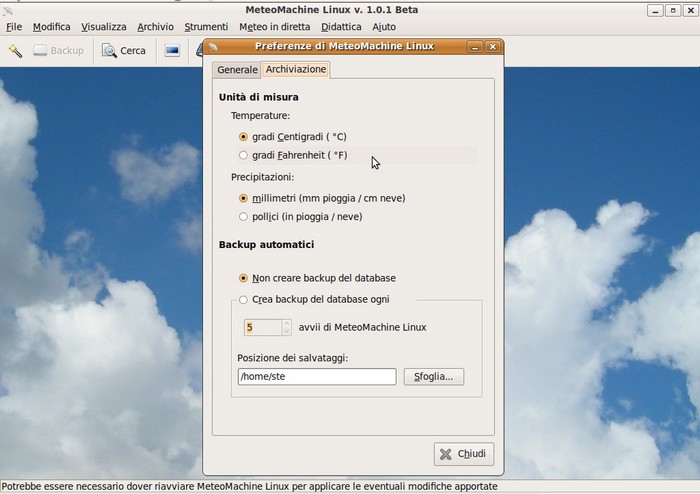
Task: Open the Archivio menu
Action: (155, 27)
